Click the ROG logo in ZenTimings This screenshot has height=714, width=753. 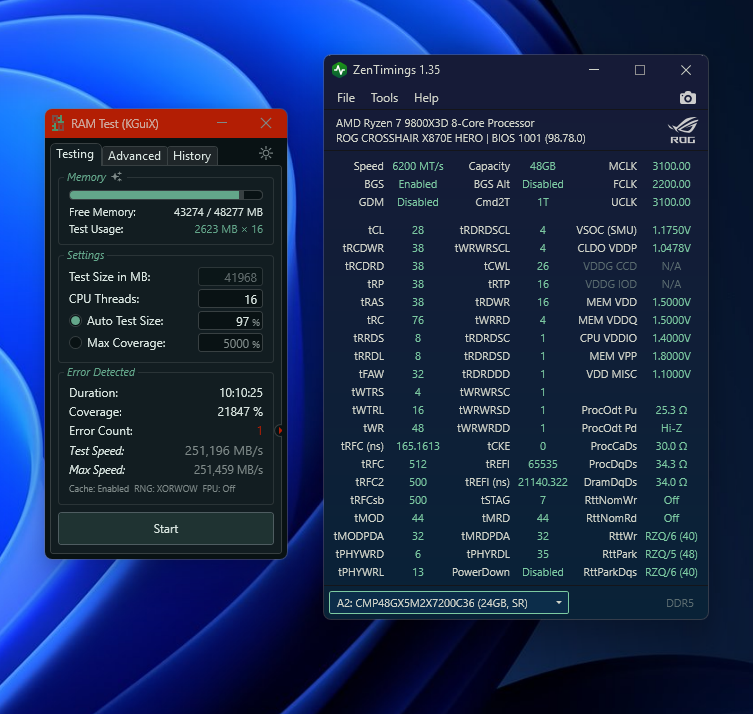[682, 131]
